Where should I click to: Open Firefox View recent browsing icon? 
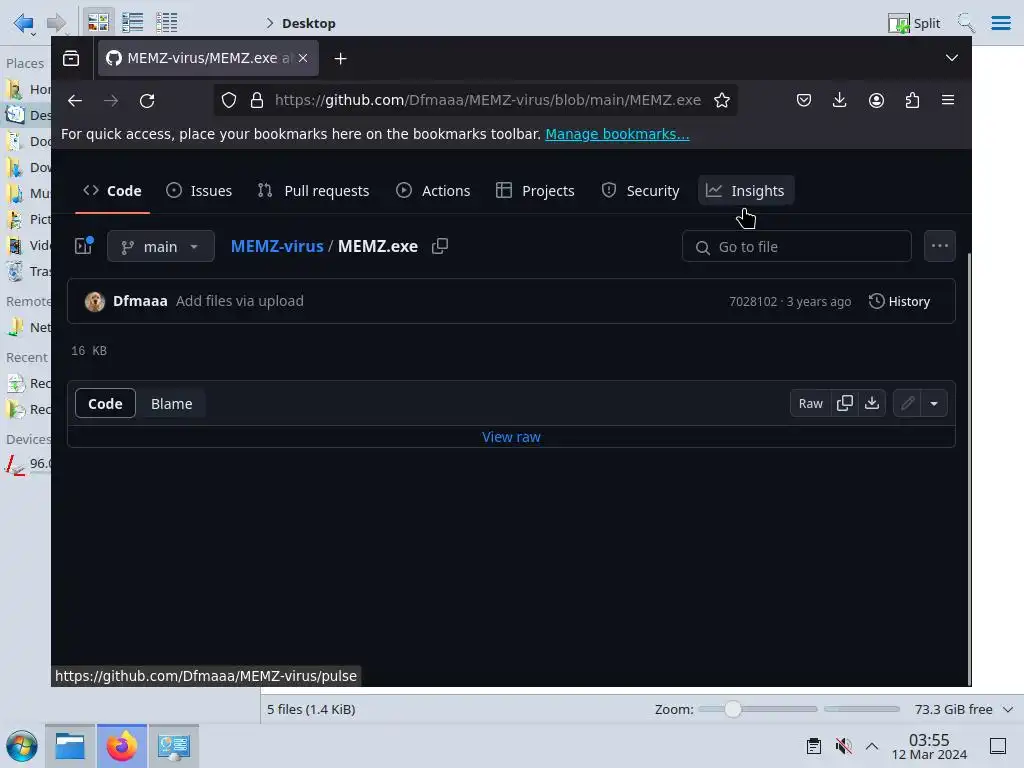71,58
